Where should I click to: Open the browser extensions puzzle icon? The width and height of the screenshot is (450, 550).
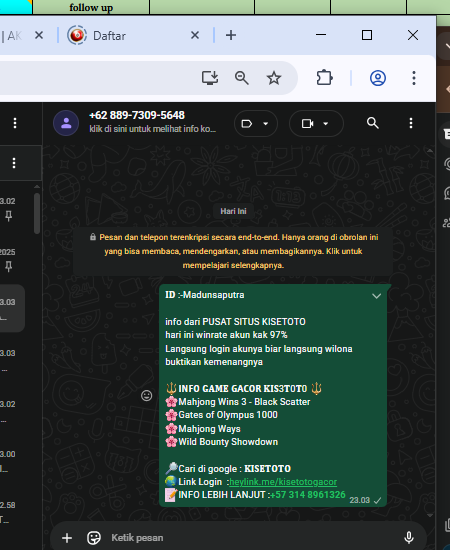point(324,78)
